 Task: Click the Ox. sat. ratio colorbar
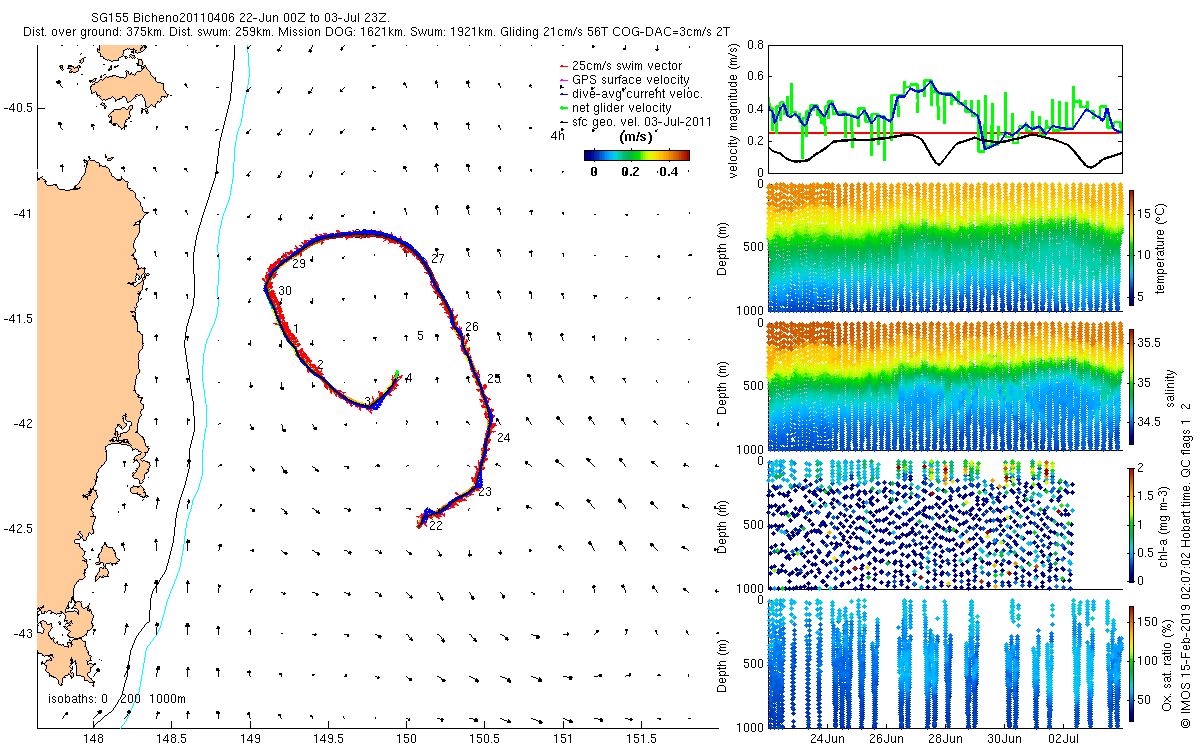pyautogui.click(x=1131, y=664)
